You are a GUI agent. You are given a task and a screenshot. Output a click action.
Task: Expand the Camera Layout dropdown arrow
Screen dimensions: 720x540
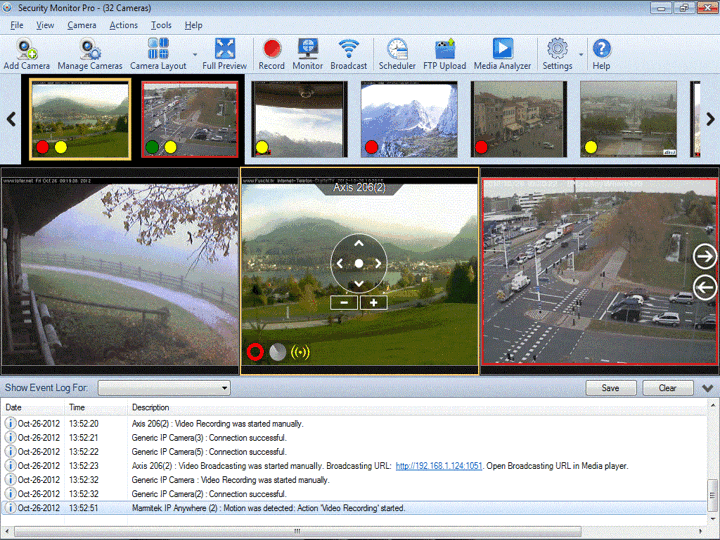click(x=195, y=55)
